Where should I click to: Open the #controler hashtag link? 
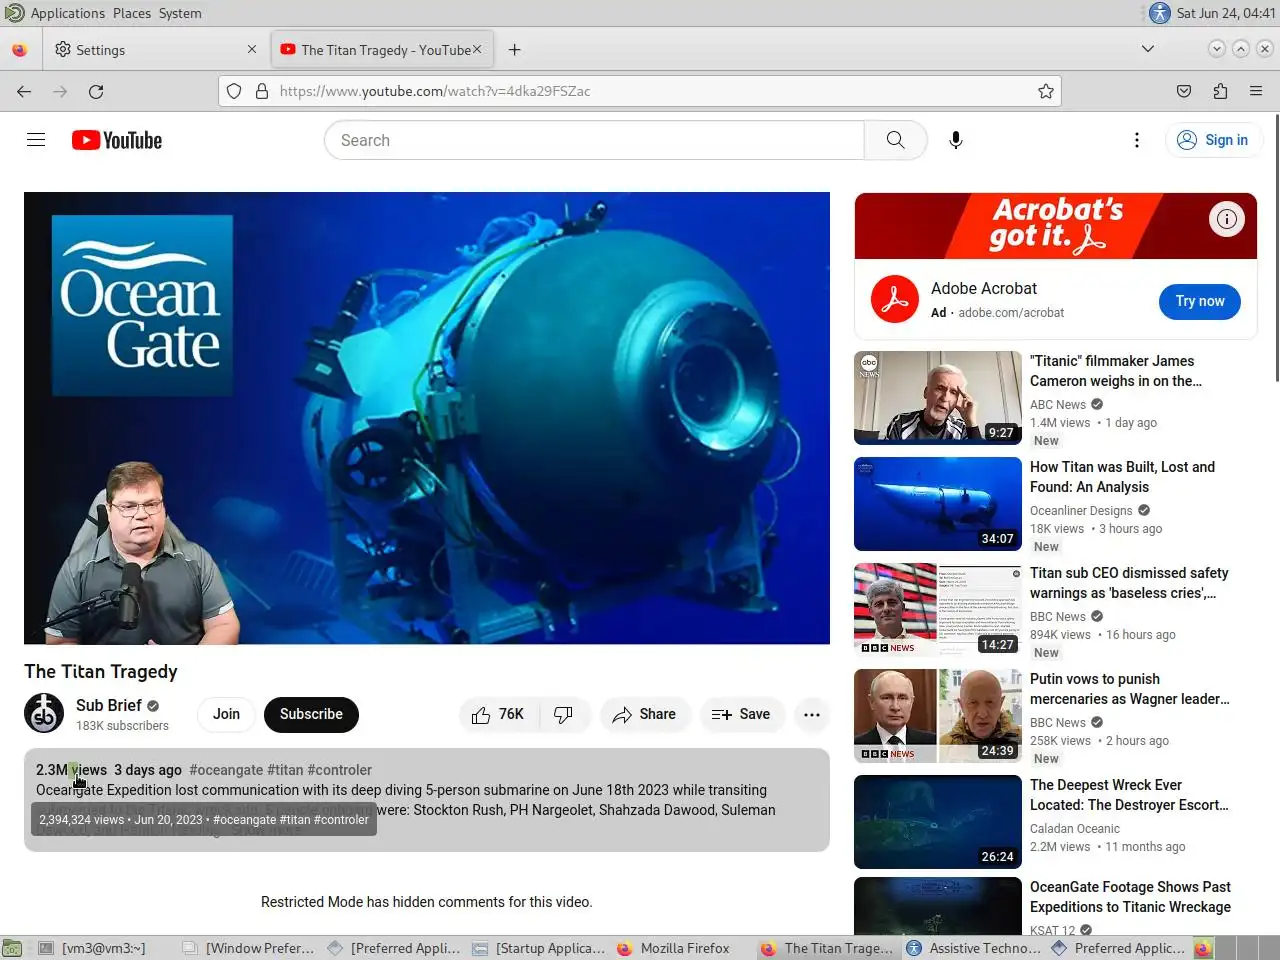(x=340, y=770)
